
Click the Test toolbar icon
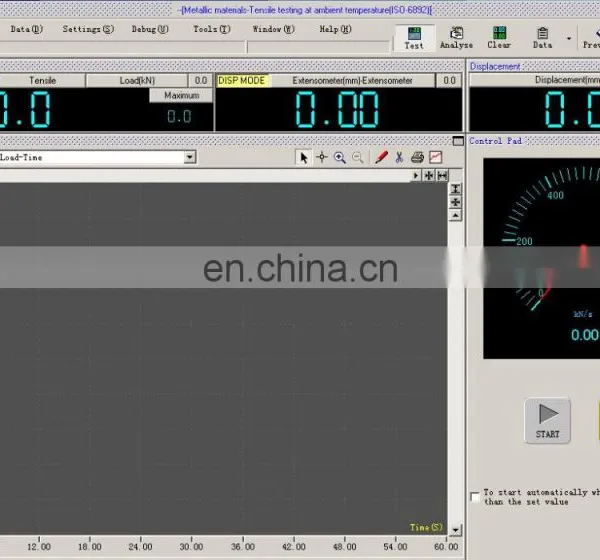pos(414,38)
